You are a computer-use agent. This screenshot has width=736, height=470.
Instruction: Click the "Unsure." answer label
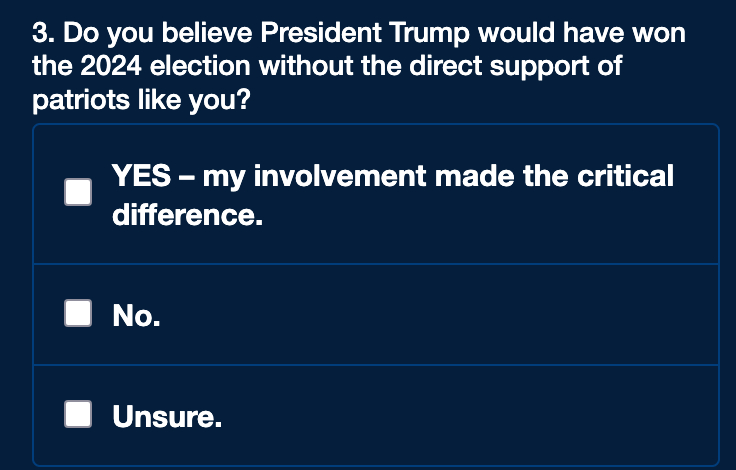166,416
